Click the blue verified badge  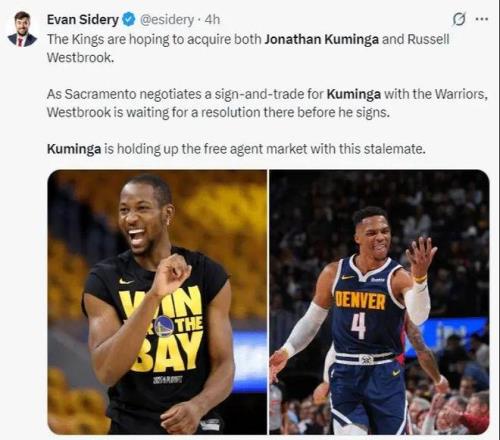coord(128,20)
